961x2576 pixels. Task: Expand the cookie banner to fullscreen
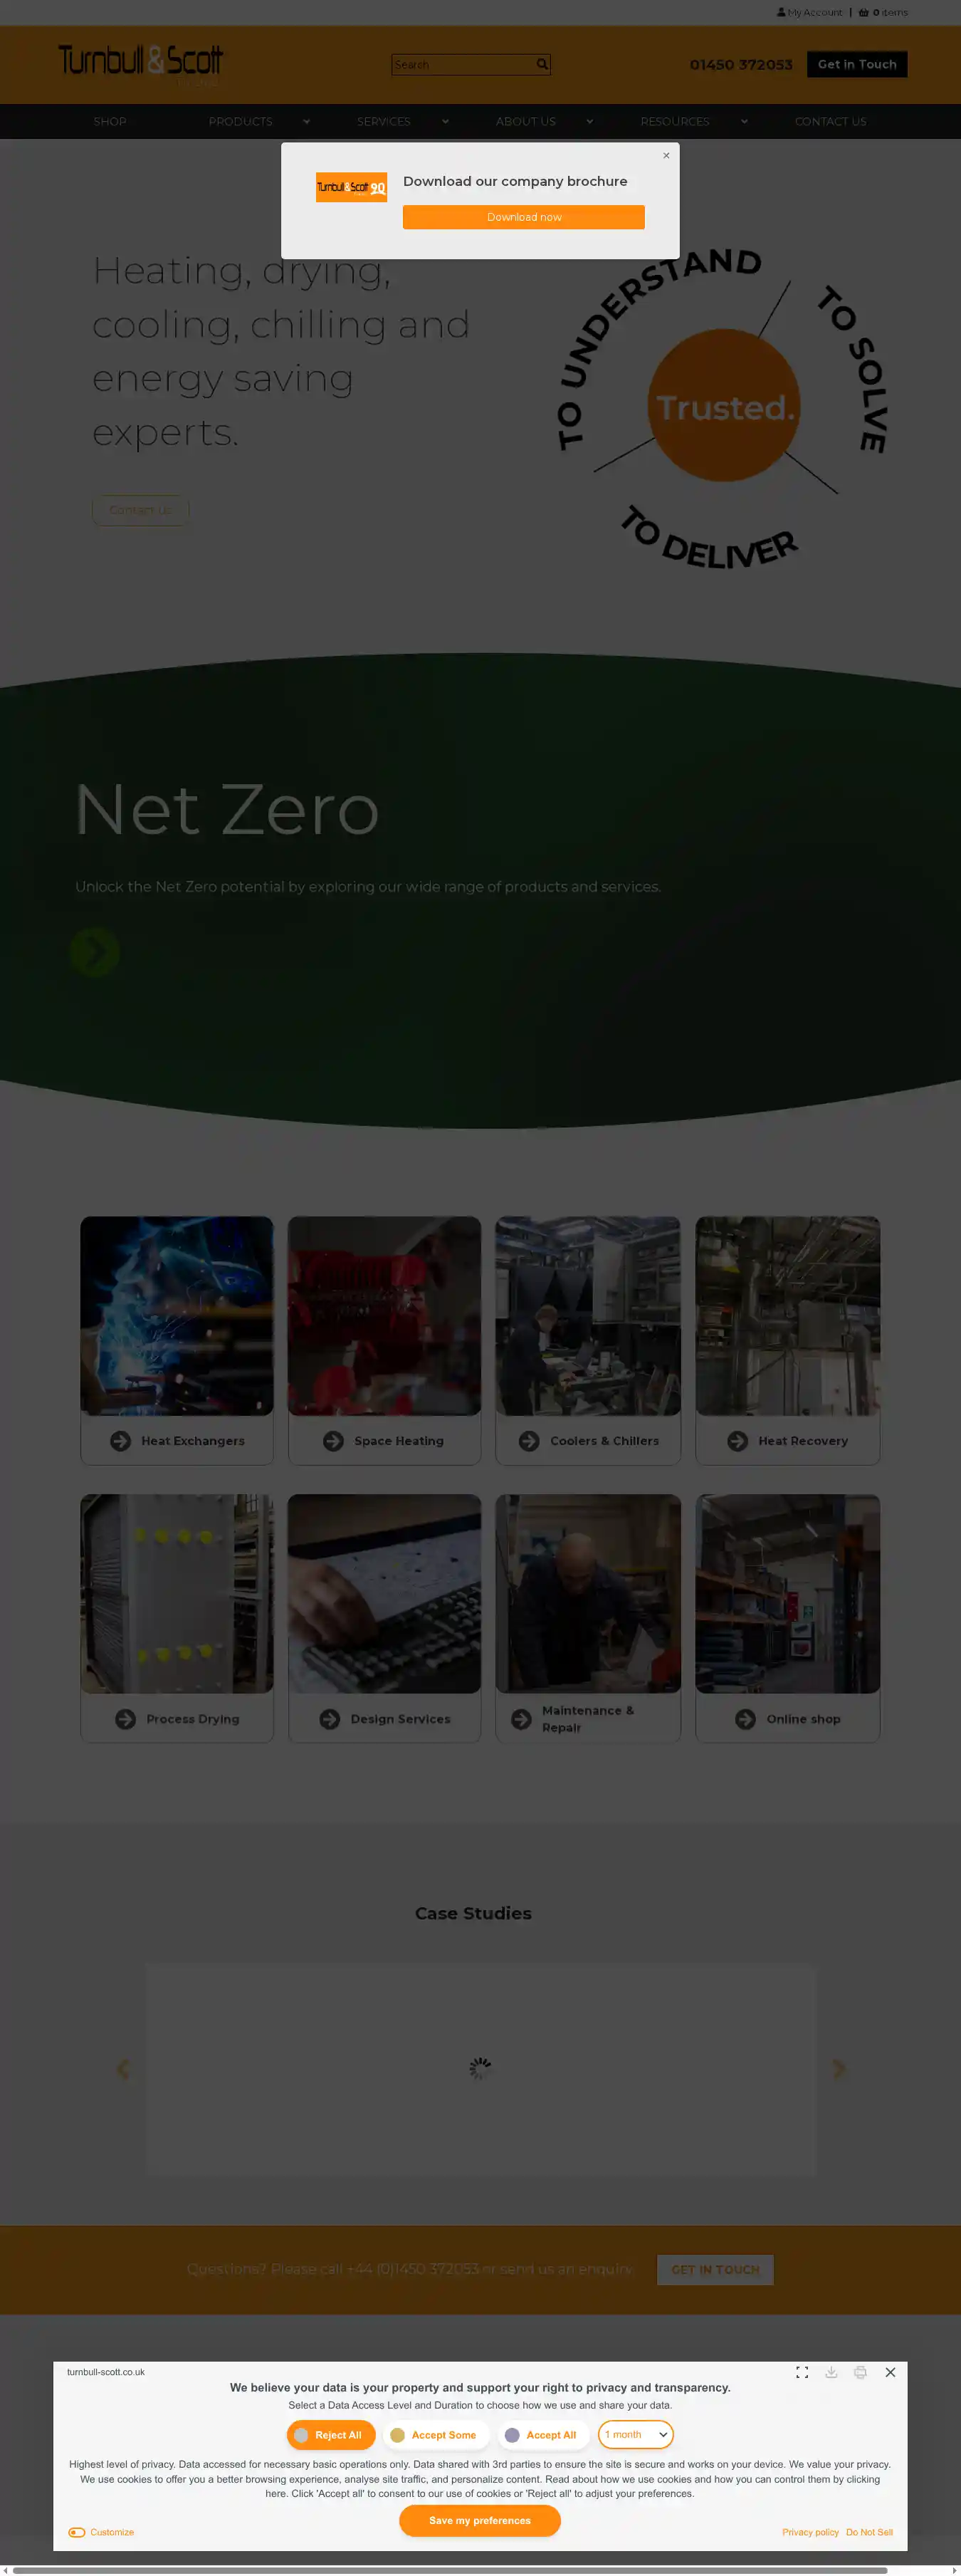coord(802,2372)
